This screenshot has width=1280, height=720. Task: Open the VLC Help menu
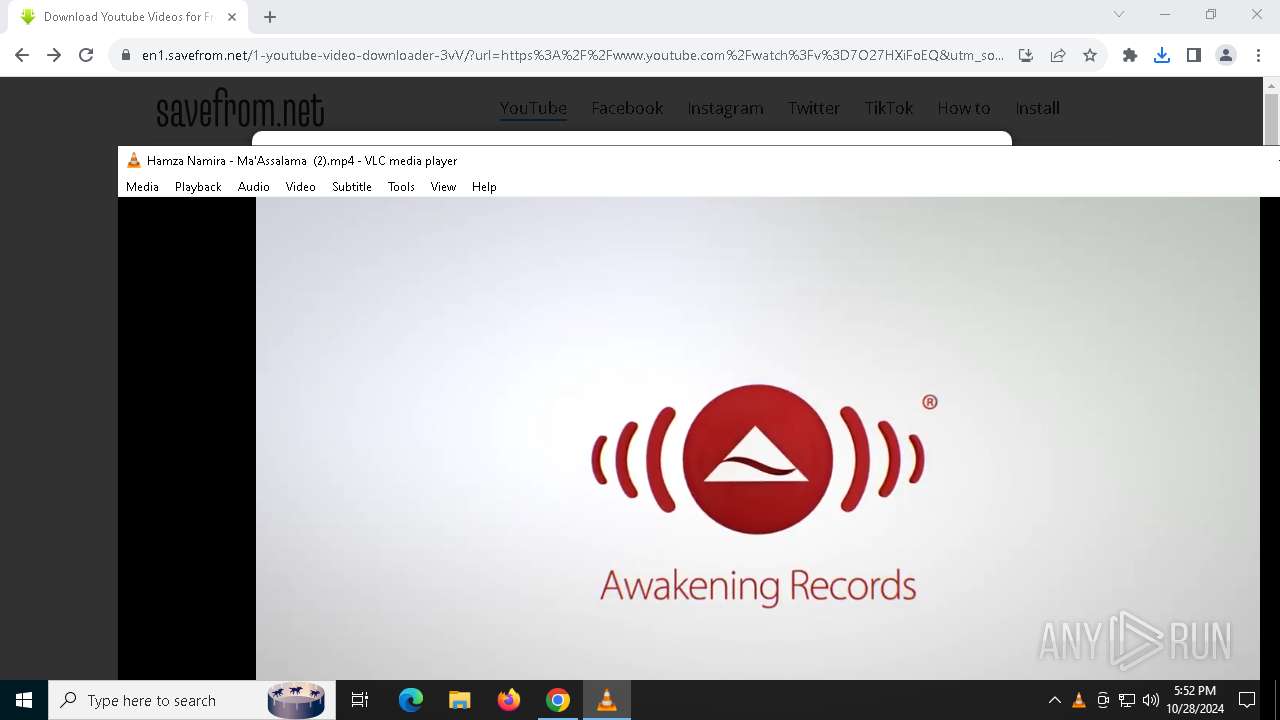(x=484, y=187)
